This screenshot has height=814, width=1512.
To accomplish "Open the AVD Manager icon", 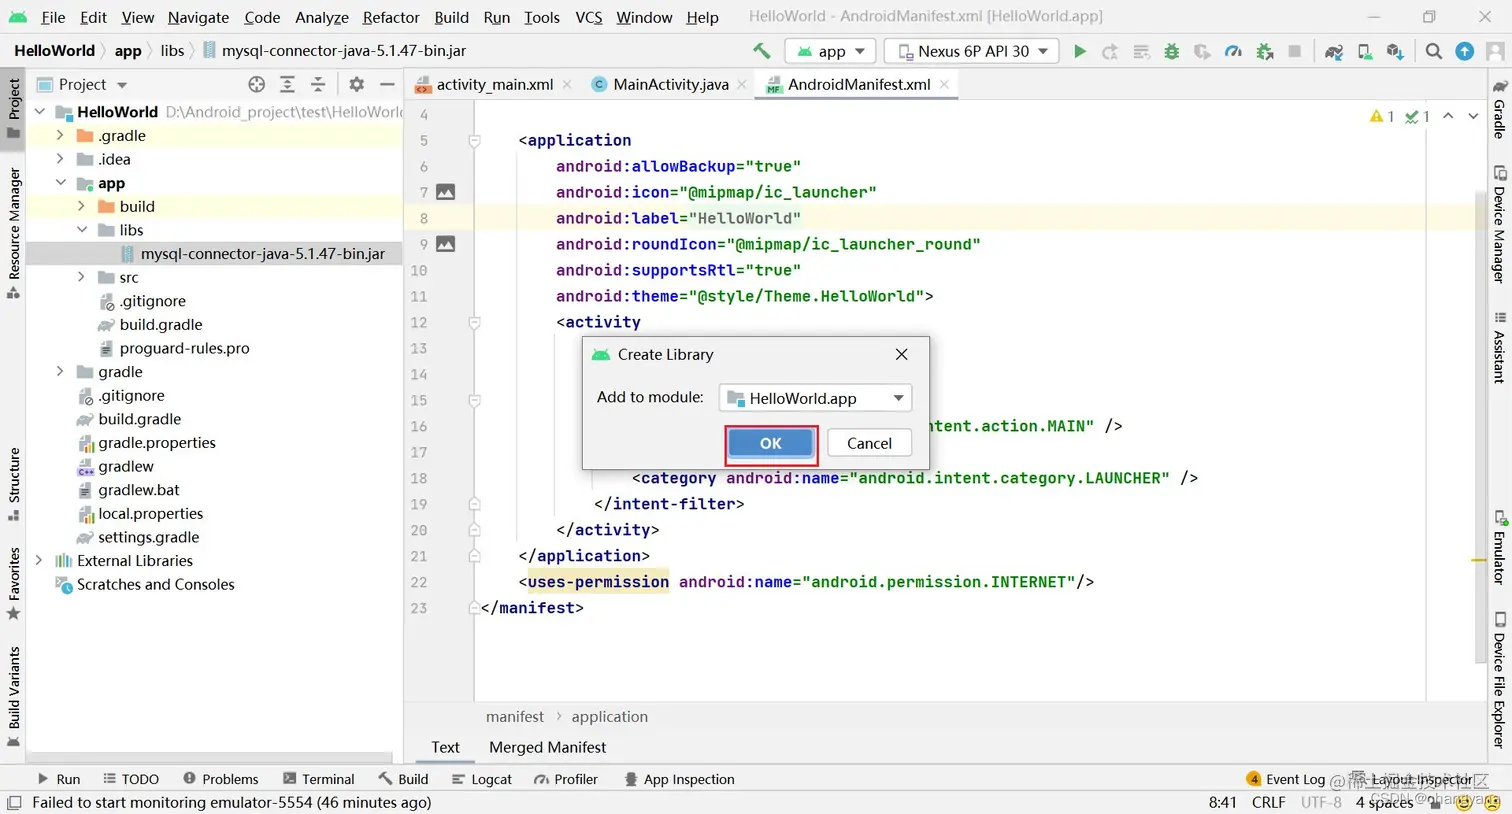I will pos(1364,51).
